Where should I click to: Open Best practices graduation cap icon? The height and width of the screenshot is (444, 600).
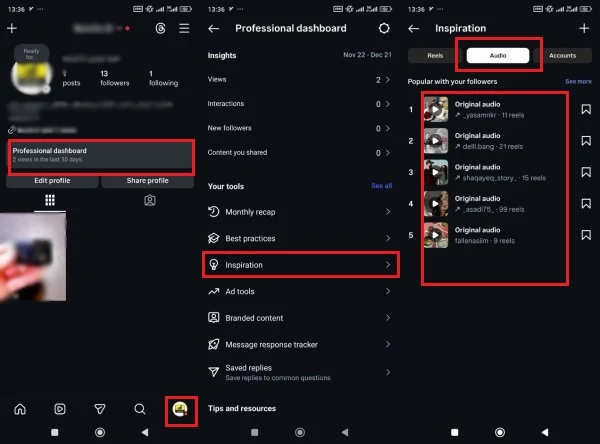pyautogui.click(x=214, y=238)
